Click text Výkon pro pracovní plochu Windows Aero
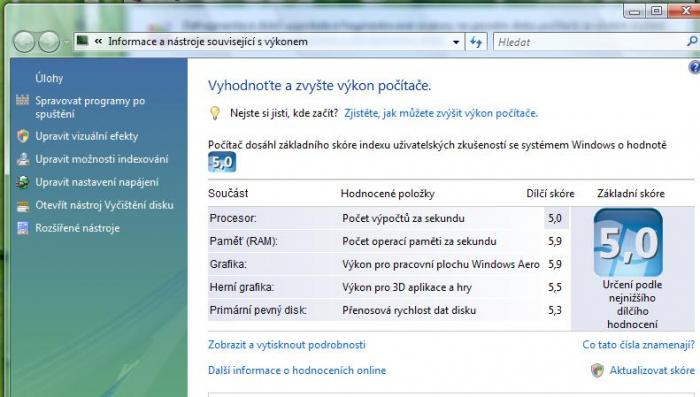This screenshot has height=397, width=700. pyautogui.click(x=441, y=264)
